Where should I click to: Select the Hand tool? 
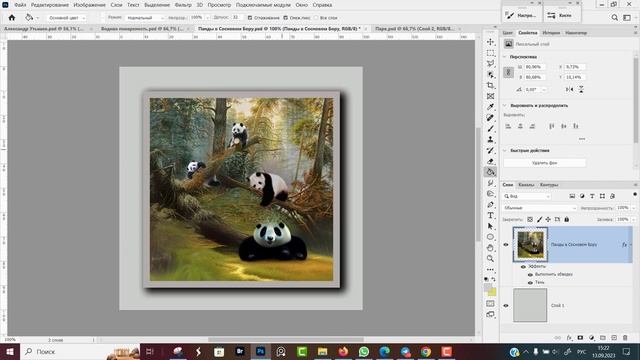pyautogui.click(x=490, y=248)
